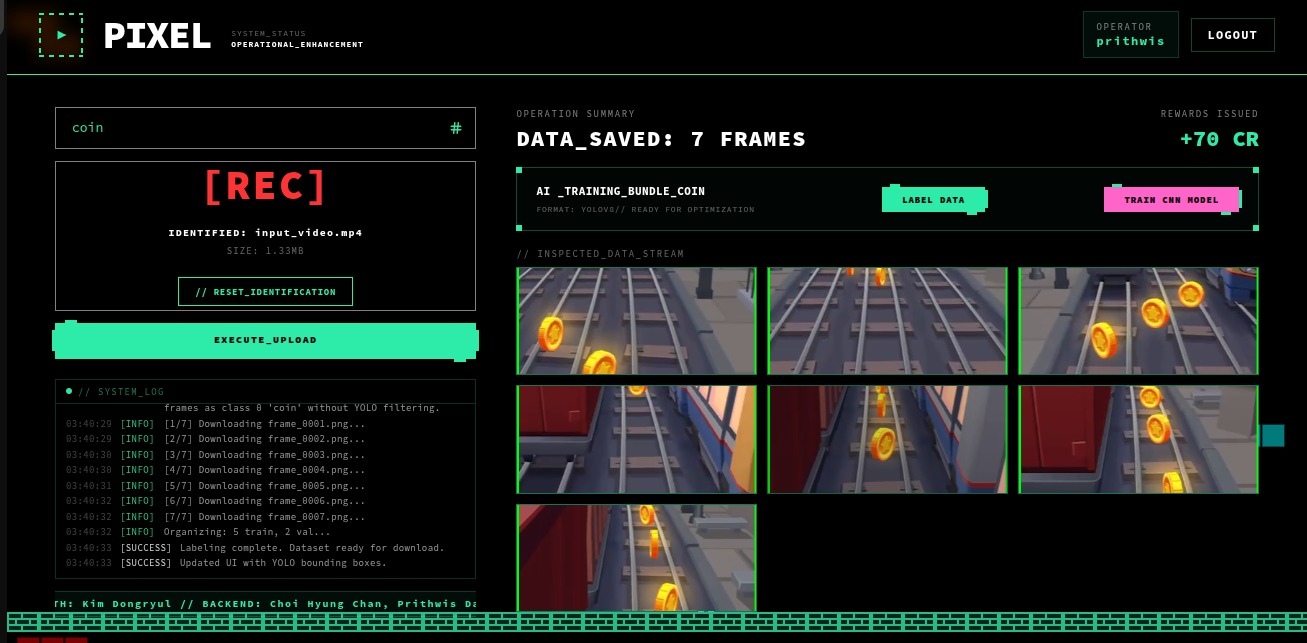Viewport: 1307px width, 643px height.
Task: Open fourth thumbnail, red train and tracks, no coins
Action: (x=637, y=440)
